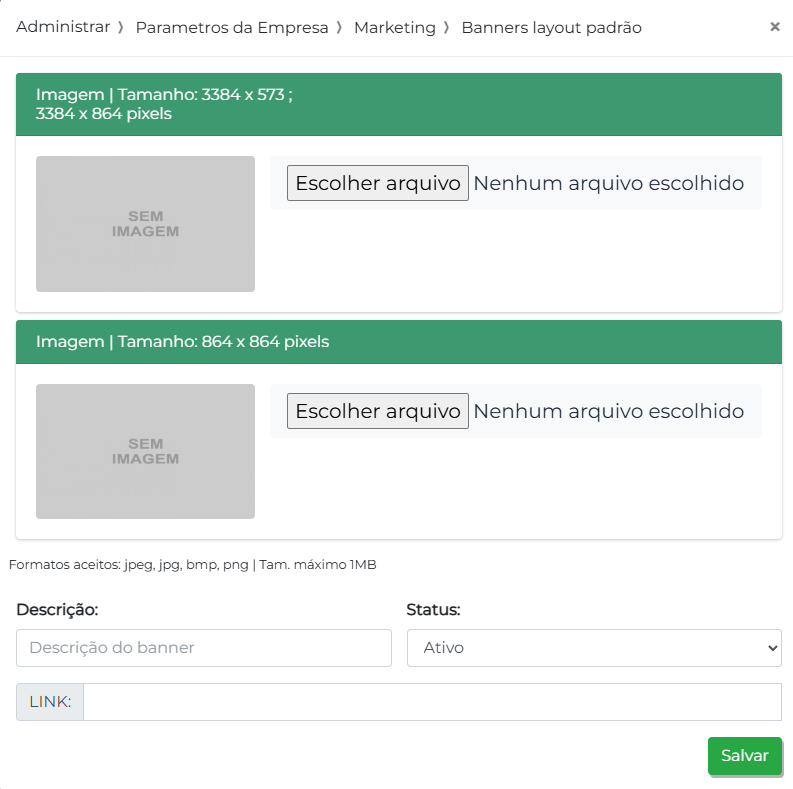Click the first SEM IMAGEM placeholder thumbnail
Image resolution: width=793 pixels, height=789 pixels.
145,224
